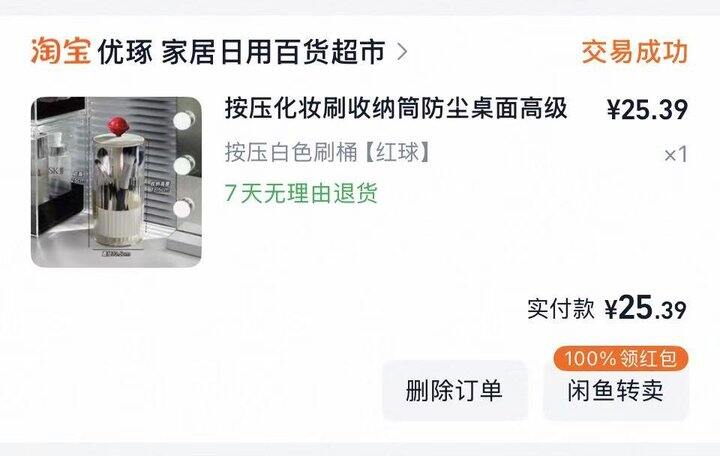Image resolution: width=720 pixels, height=456 pixels.
Task: Click the top mirror light bulb in the thumbnail
Action: point(183,121)
